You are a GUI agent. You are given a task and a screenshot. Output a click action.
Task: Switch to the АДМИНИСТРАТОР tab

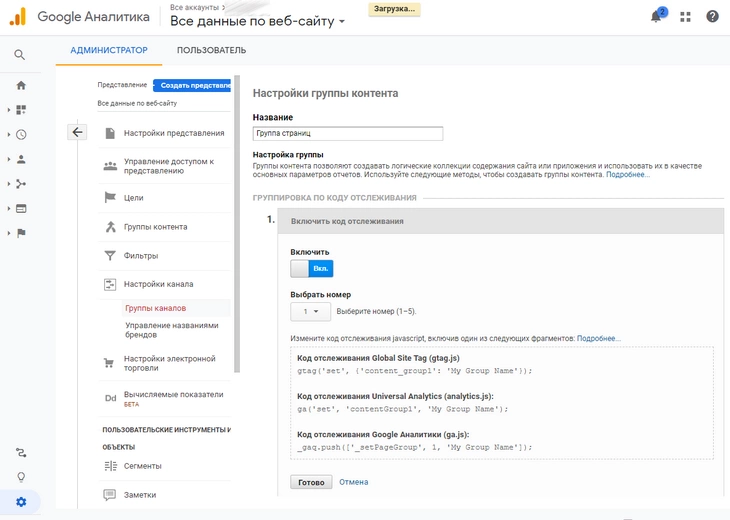pos(109,50)
